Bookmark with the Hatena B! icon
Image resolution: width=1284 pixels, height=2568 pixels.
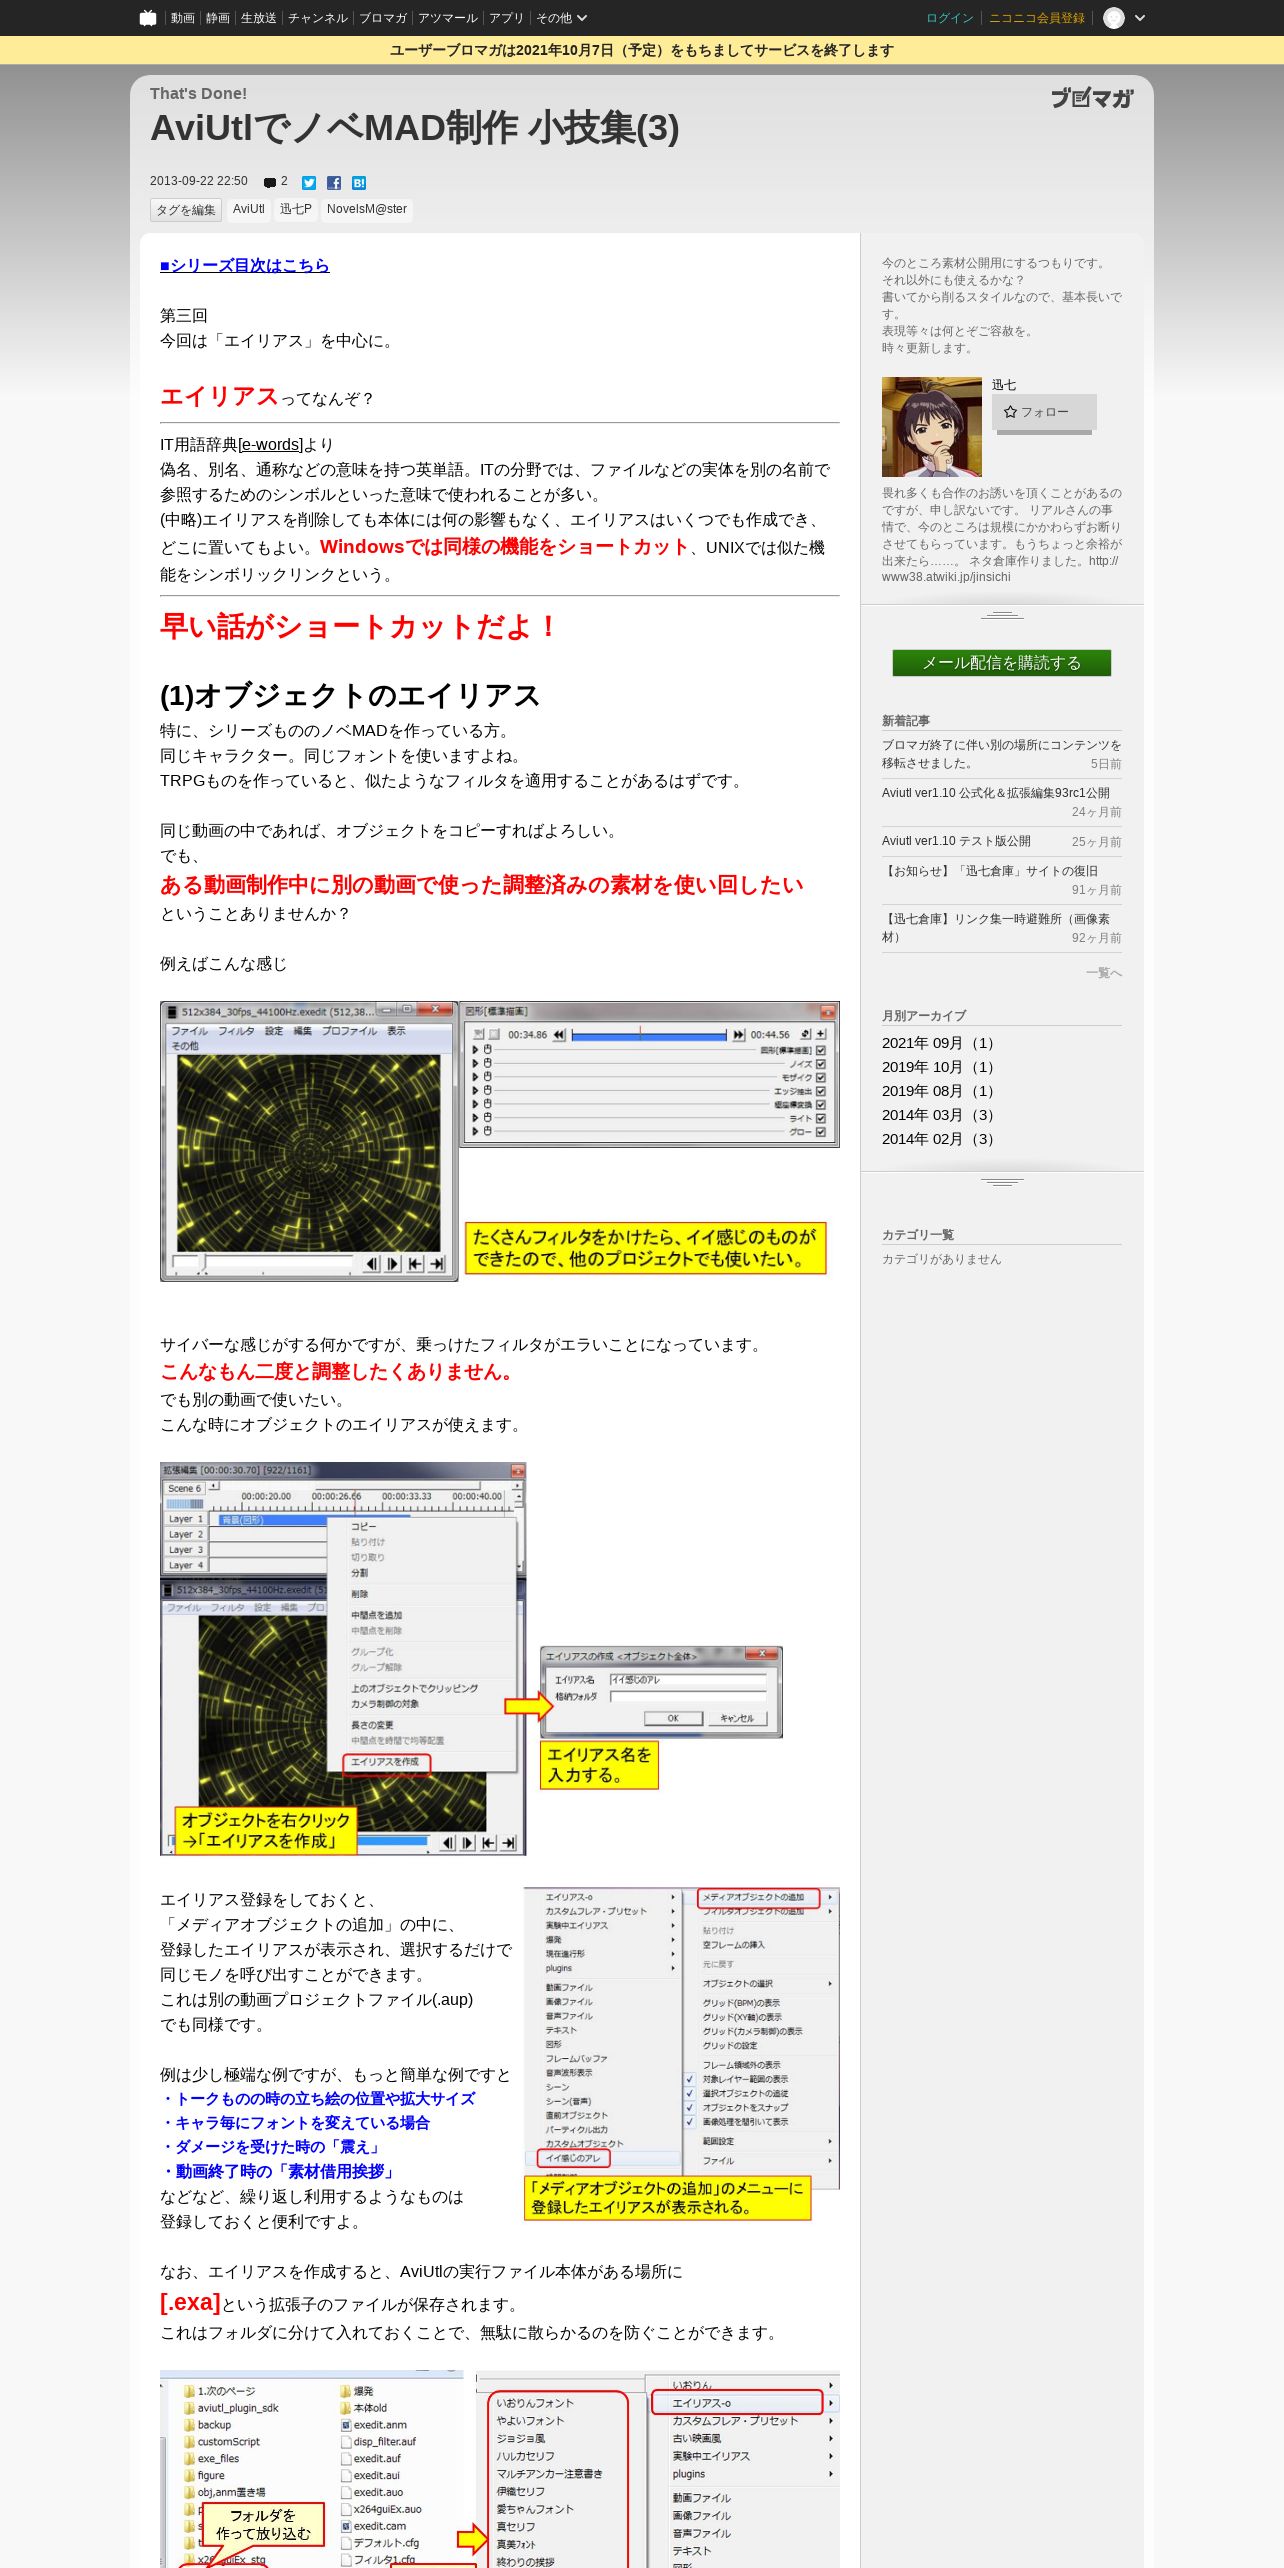pos(359,183)
